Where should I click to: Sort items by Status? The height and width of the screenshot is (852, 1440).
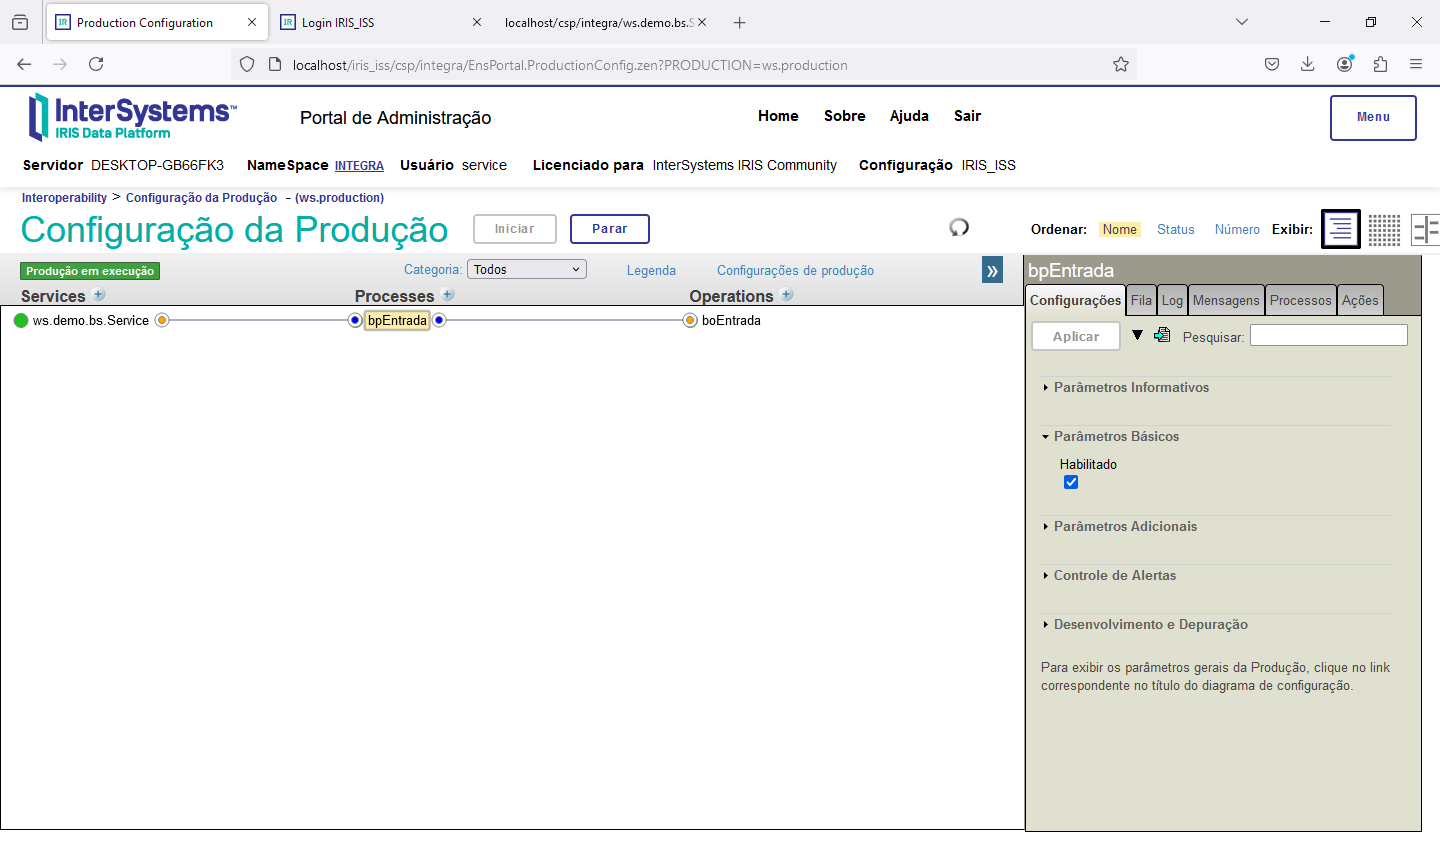pyautogui.click(x=1175, y=229)
